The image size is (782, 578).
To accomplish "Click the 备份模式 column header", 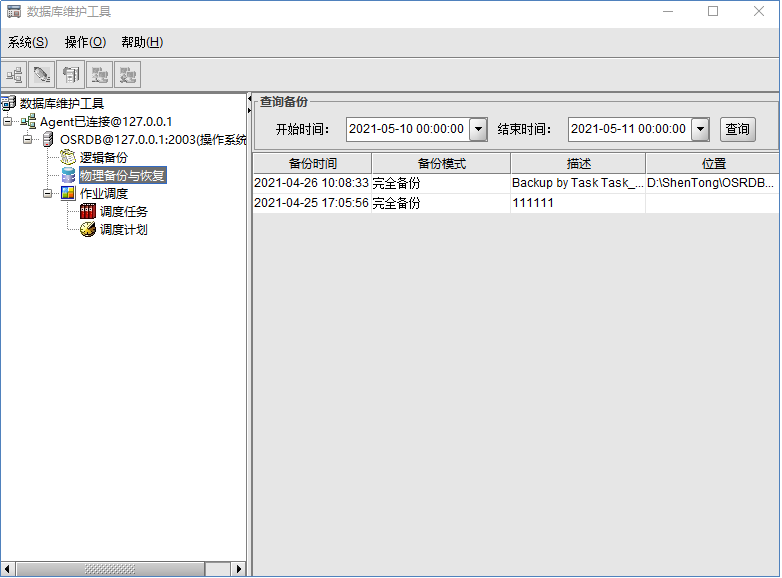I will (x=441, y=164).
